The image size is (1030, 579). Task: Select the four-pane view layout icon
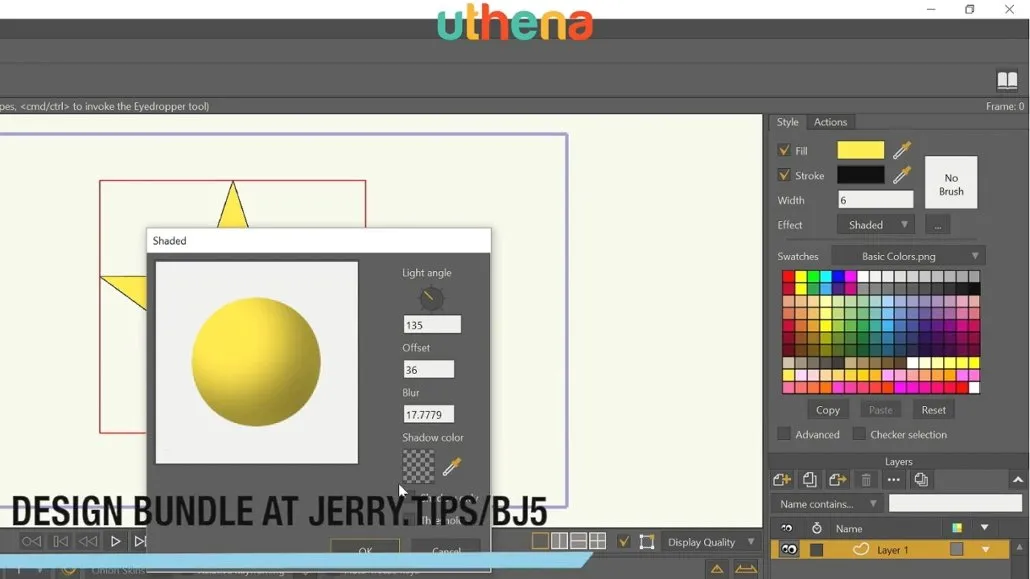pyautogui.click(x=597, y=541)
